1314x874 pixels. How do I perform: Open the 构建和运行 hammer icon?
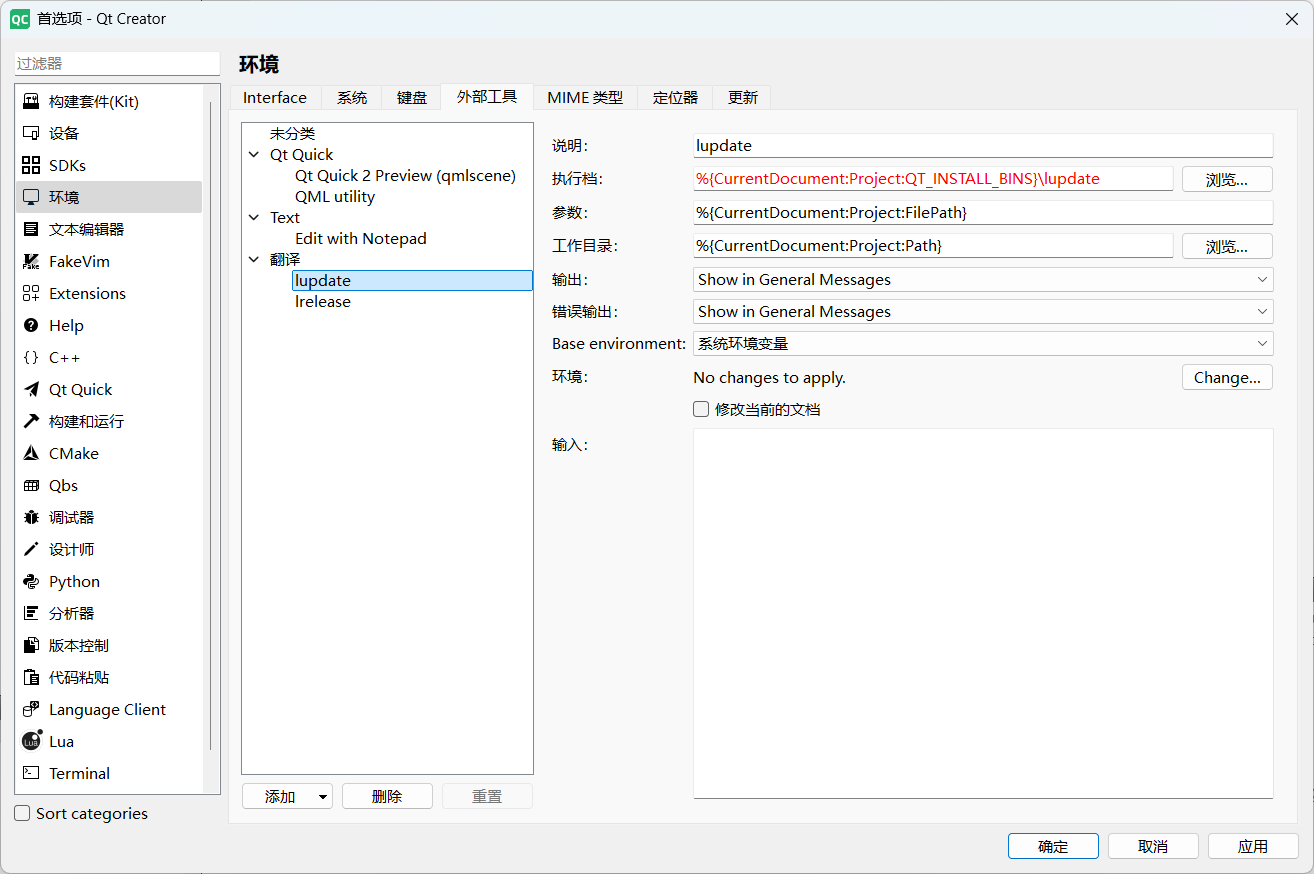tap(31, 421)
